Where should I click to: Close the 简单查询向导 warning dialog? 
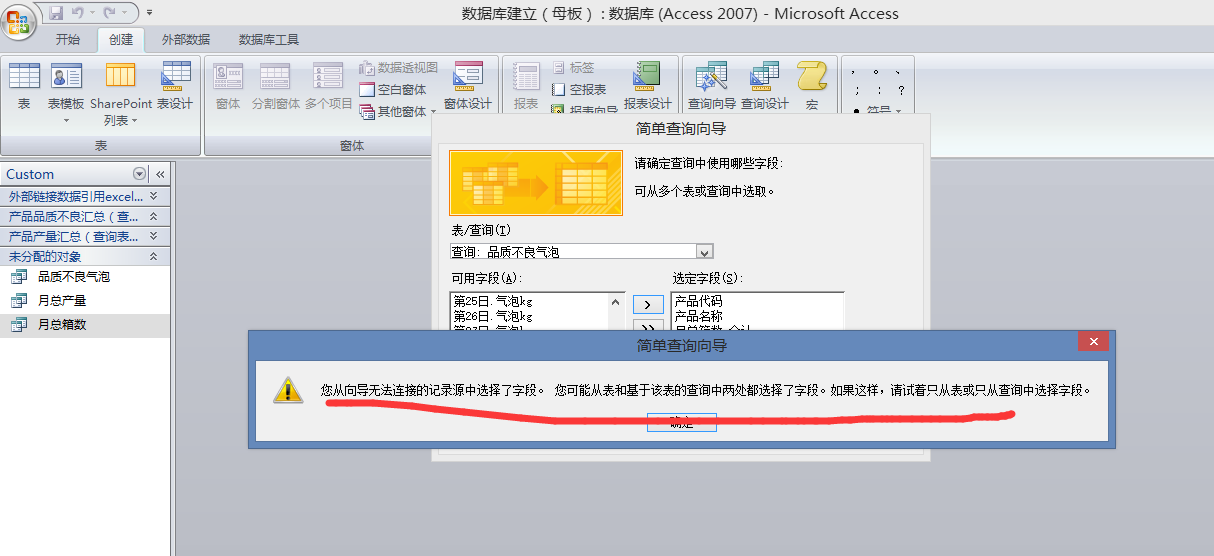point(1092,342)
